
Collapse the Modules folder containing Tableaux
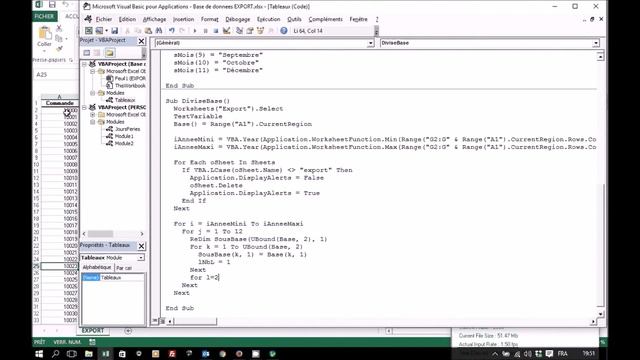click(x=93, y=93)
